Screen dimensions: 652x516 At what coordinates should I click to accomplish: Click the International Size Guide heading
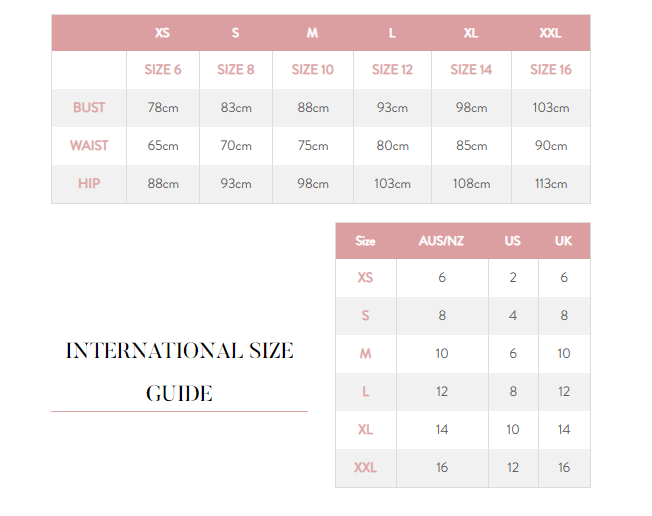point(179,371)
